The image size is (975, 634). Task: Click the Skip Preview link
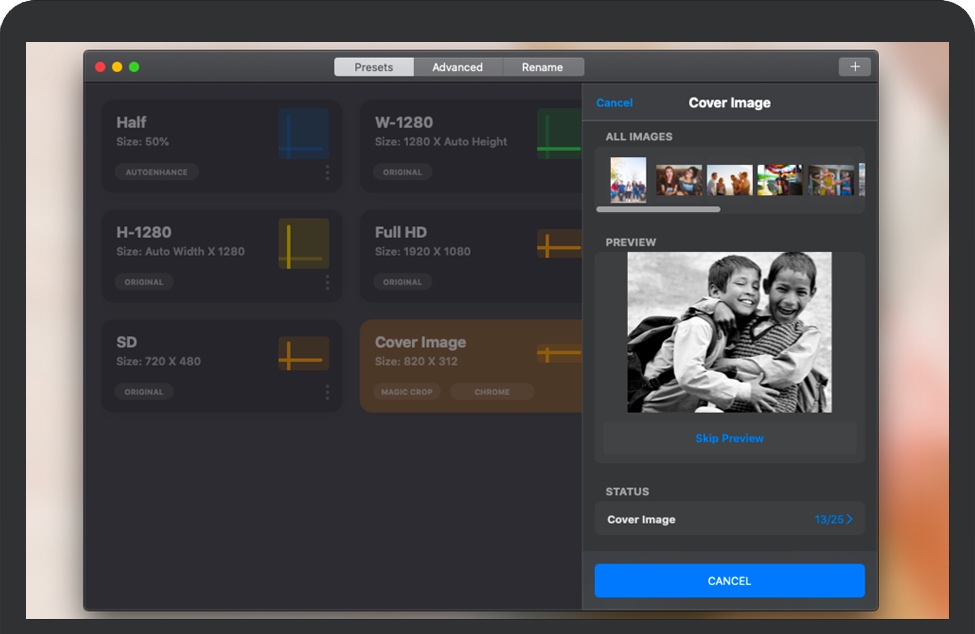(x=729, y=439)
